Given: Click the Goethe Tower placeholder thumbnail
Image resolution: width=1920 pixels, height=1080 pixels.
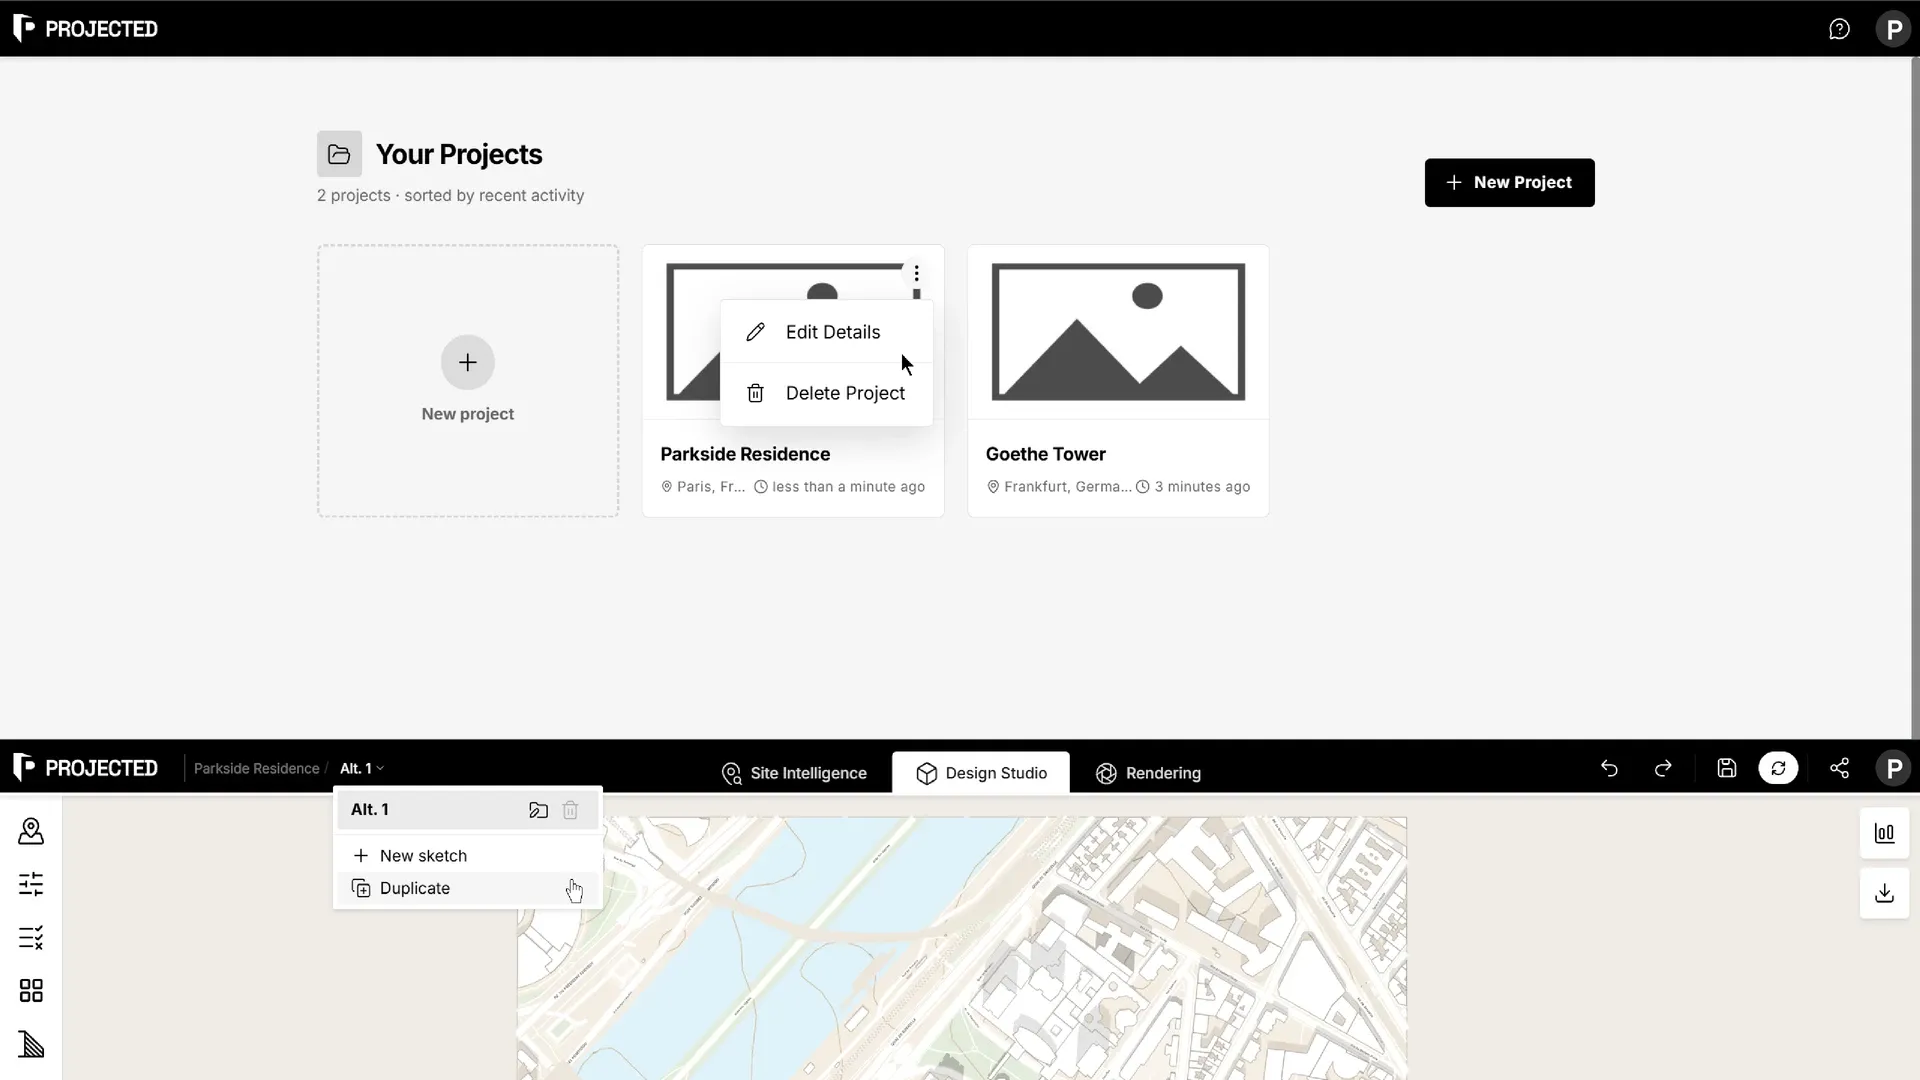Looking at the screenshot, I should 1118,332.
